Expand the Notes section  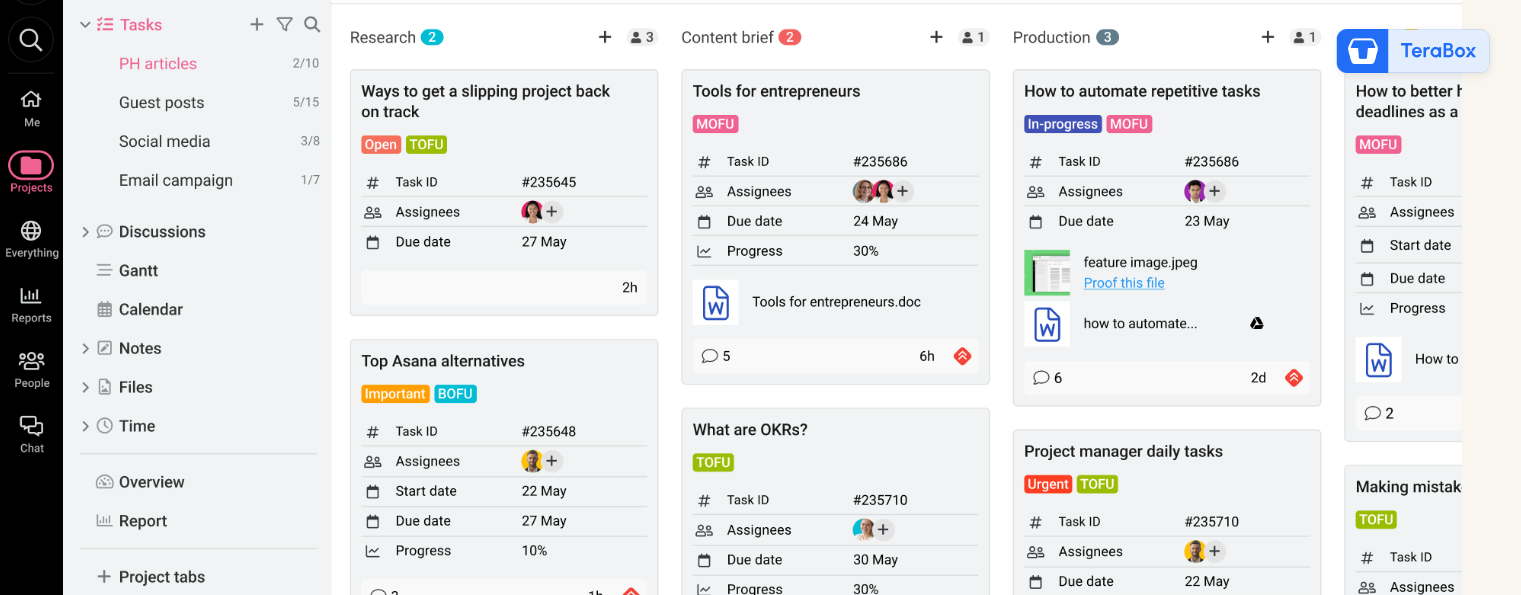point(85,349)
